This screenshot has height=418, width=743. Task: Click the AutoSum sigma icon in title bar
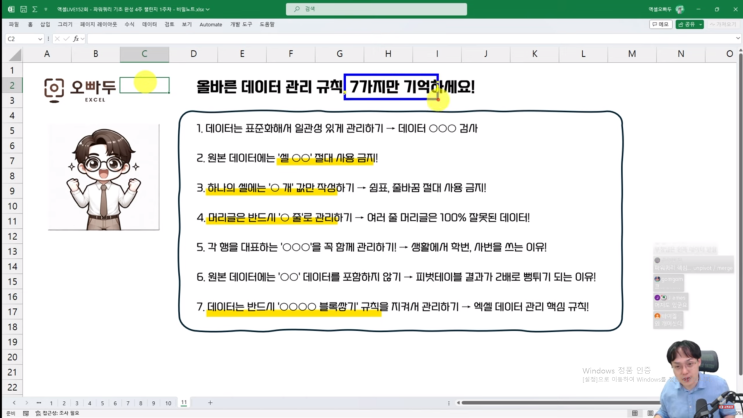35,9
